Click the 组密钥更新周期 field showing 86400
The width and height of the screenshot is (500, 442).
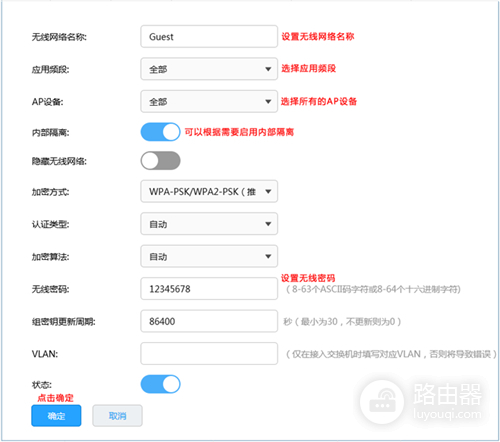(x=209, y=321)
